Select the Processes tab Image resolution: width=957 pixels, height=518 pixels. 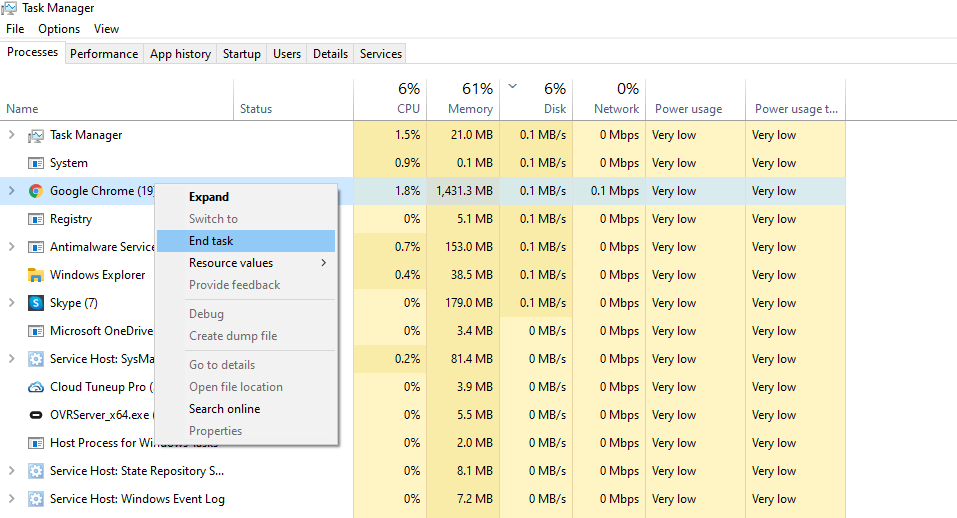[32, 52]
